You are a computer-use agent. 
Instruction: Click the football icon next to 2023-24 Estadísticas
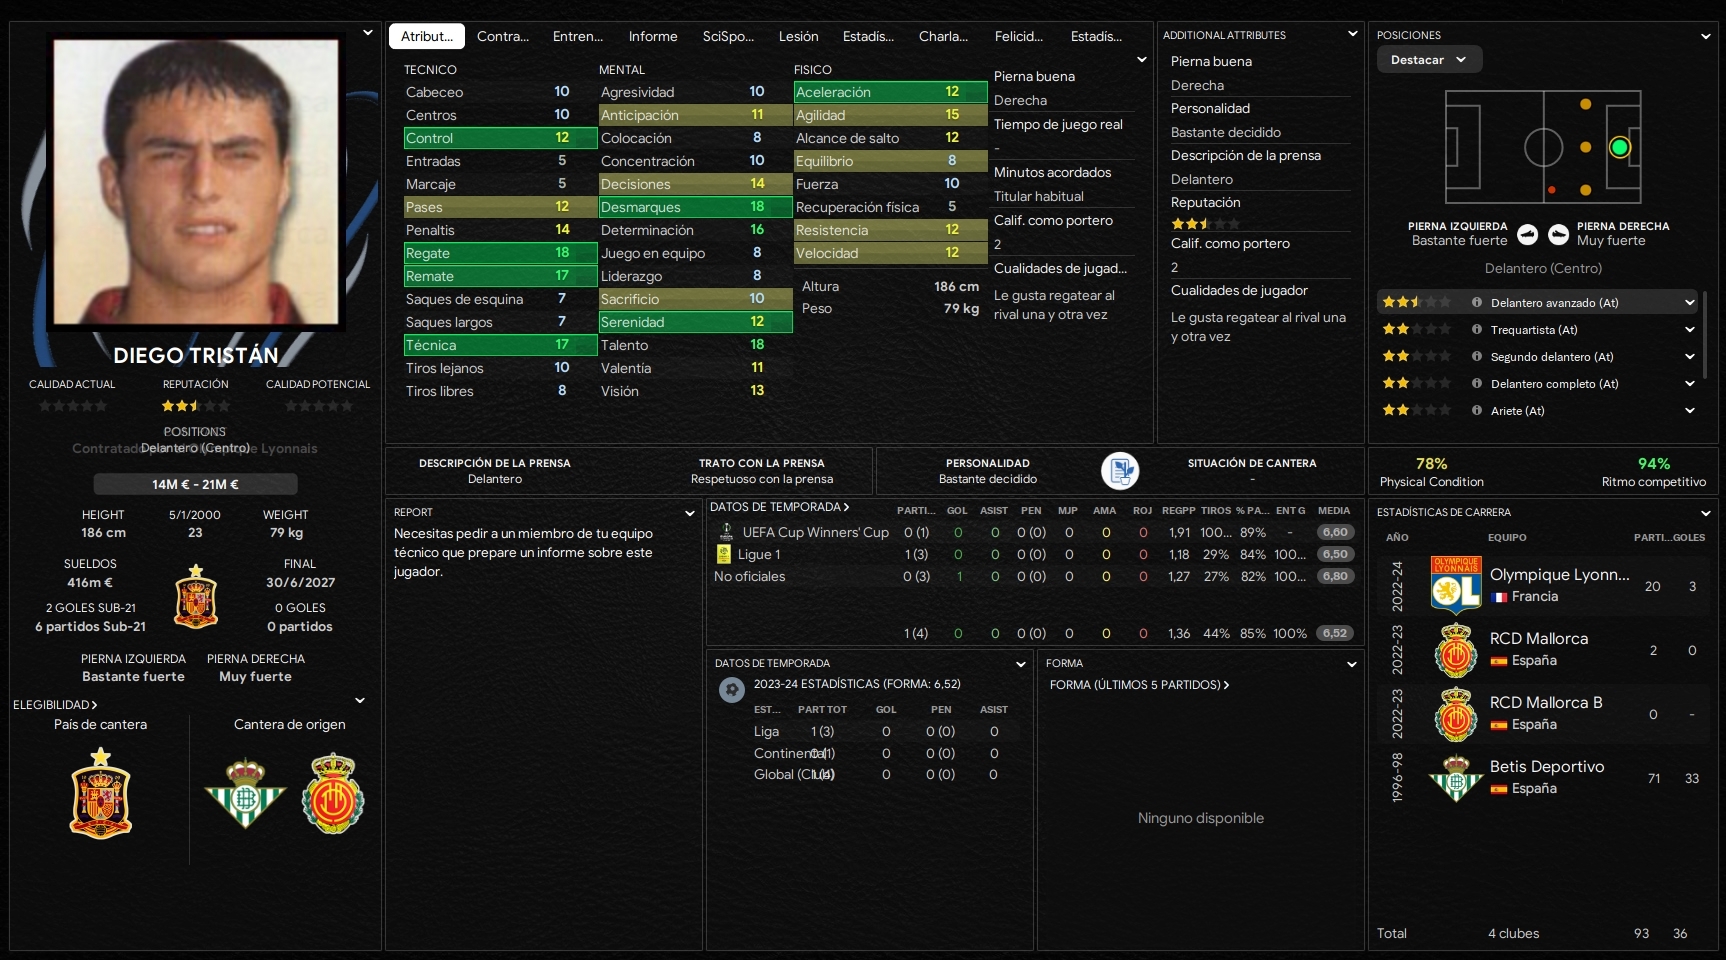tap(732, 689)
